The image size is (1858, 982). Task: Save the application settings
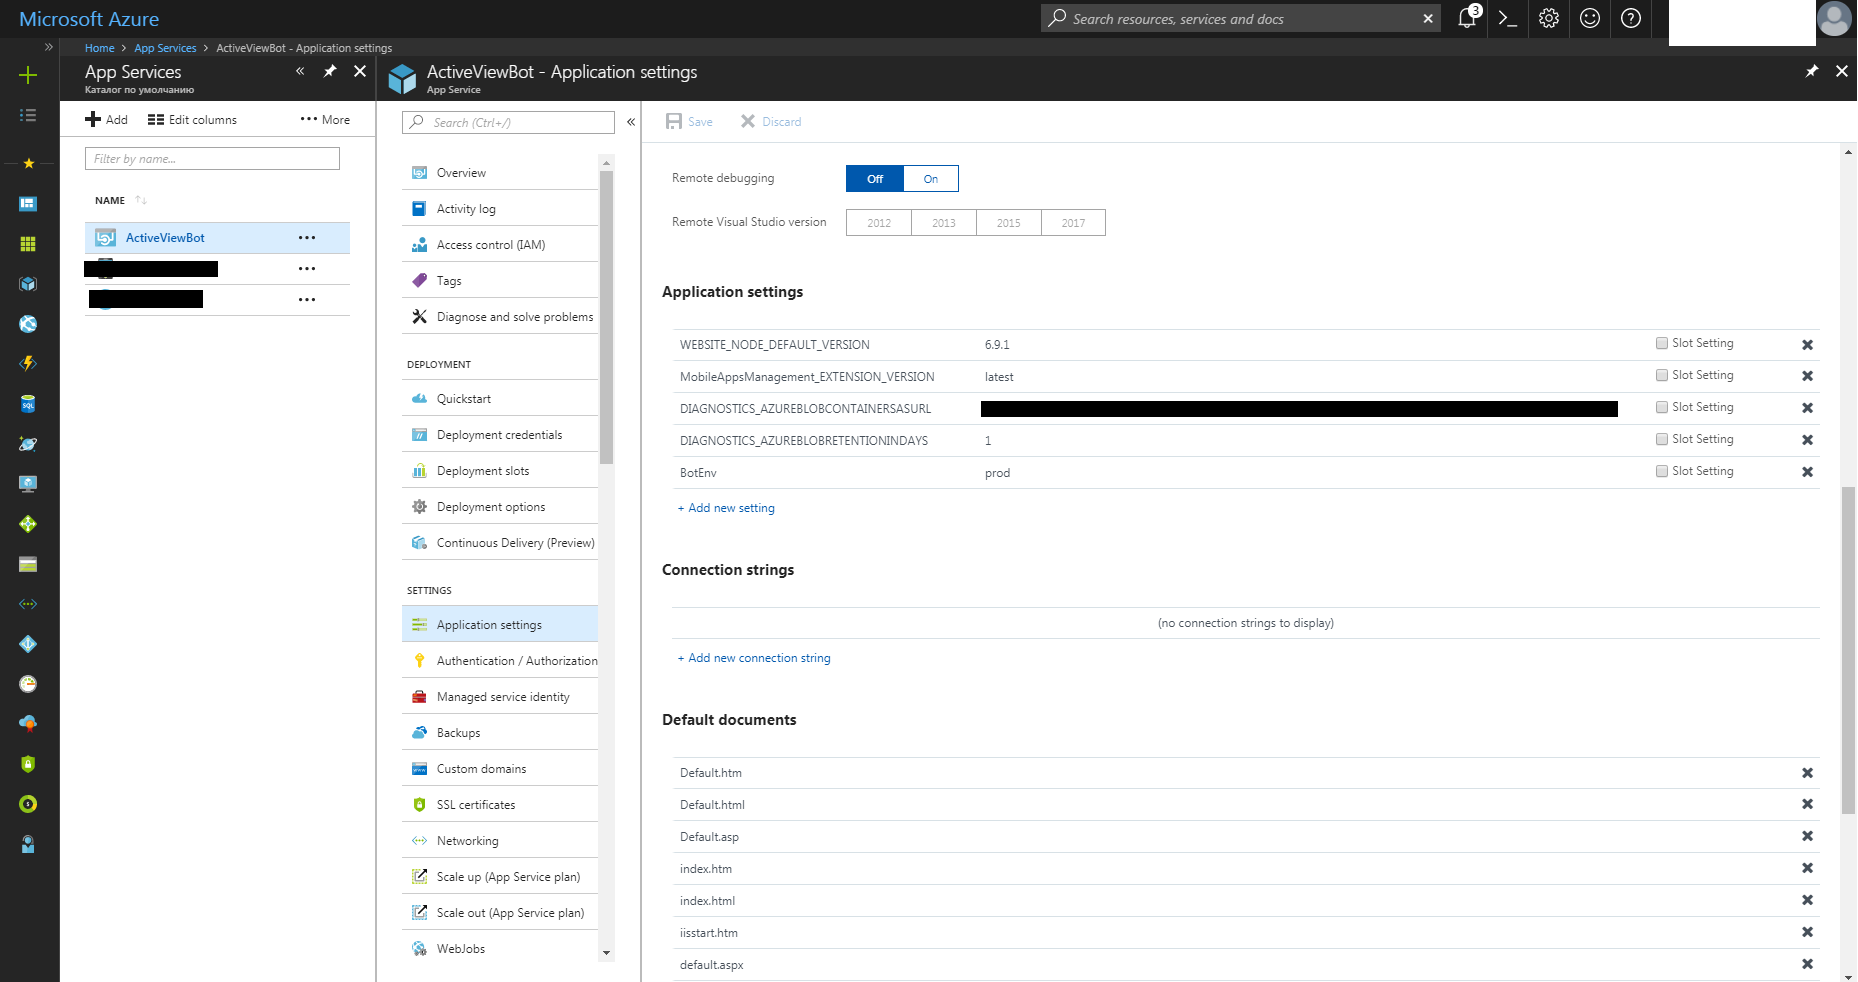click(x=689, y=121)
